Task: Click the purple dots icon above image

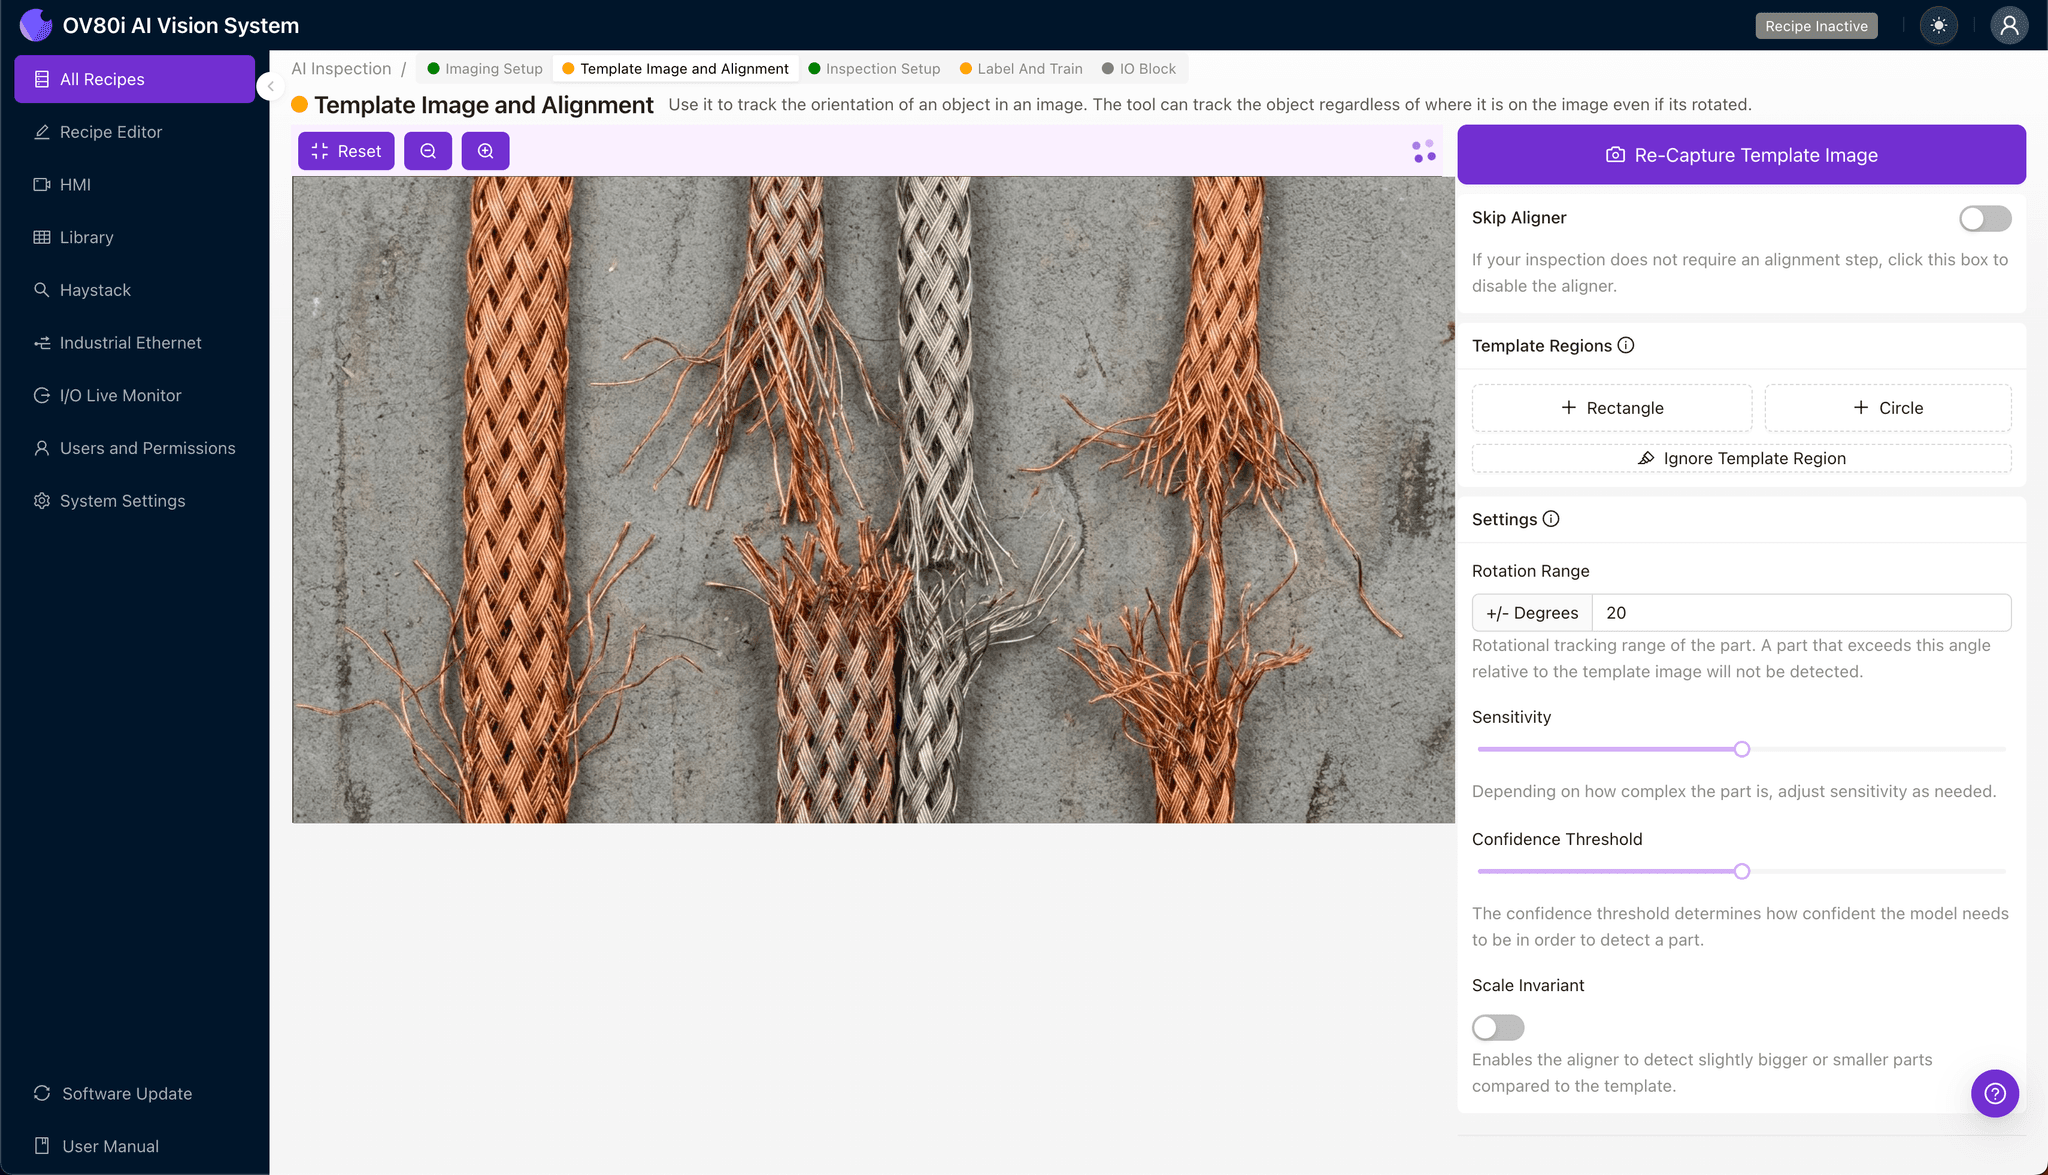Action: (x=1424, y=151)
